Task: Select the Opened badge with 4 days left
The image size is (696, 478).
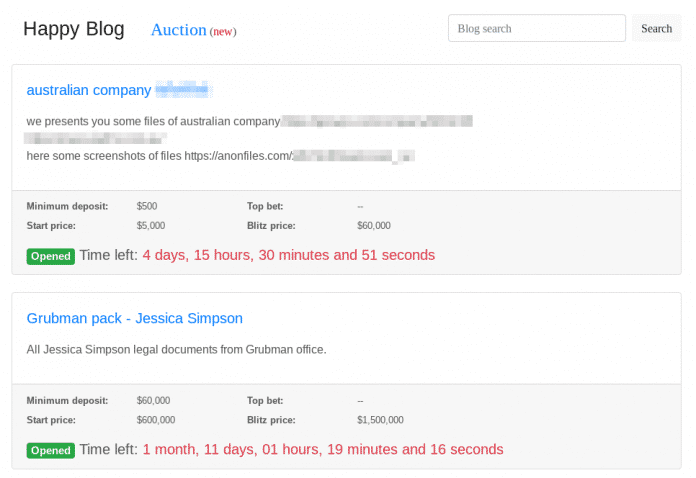Action: tap(51, 256)
